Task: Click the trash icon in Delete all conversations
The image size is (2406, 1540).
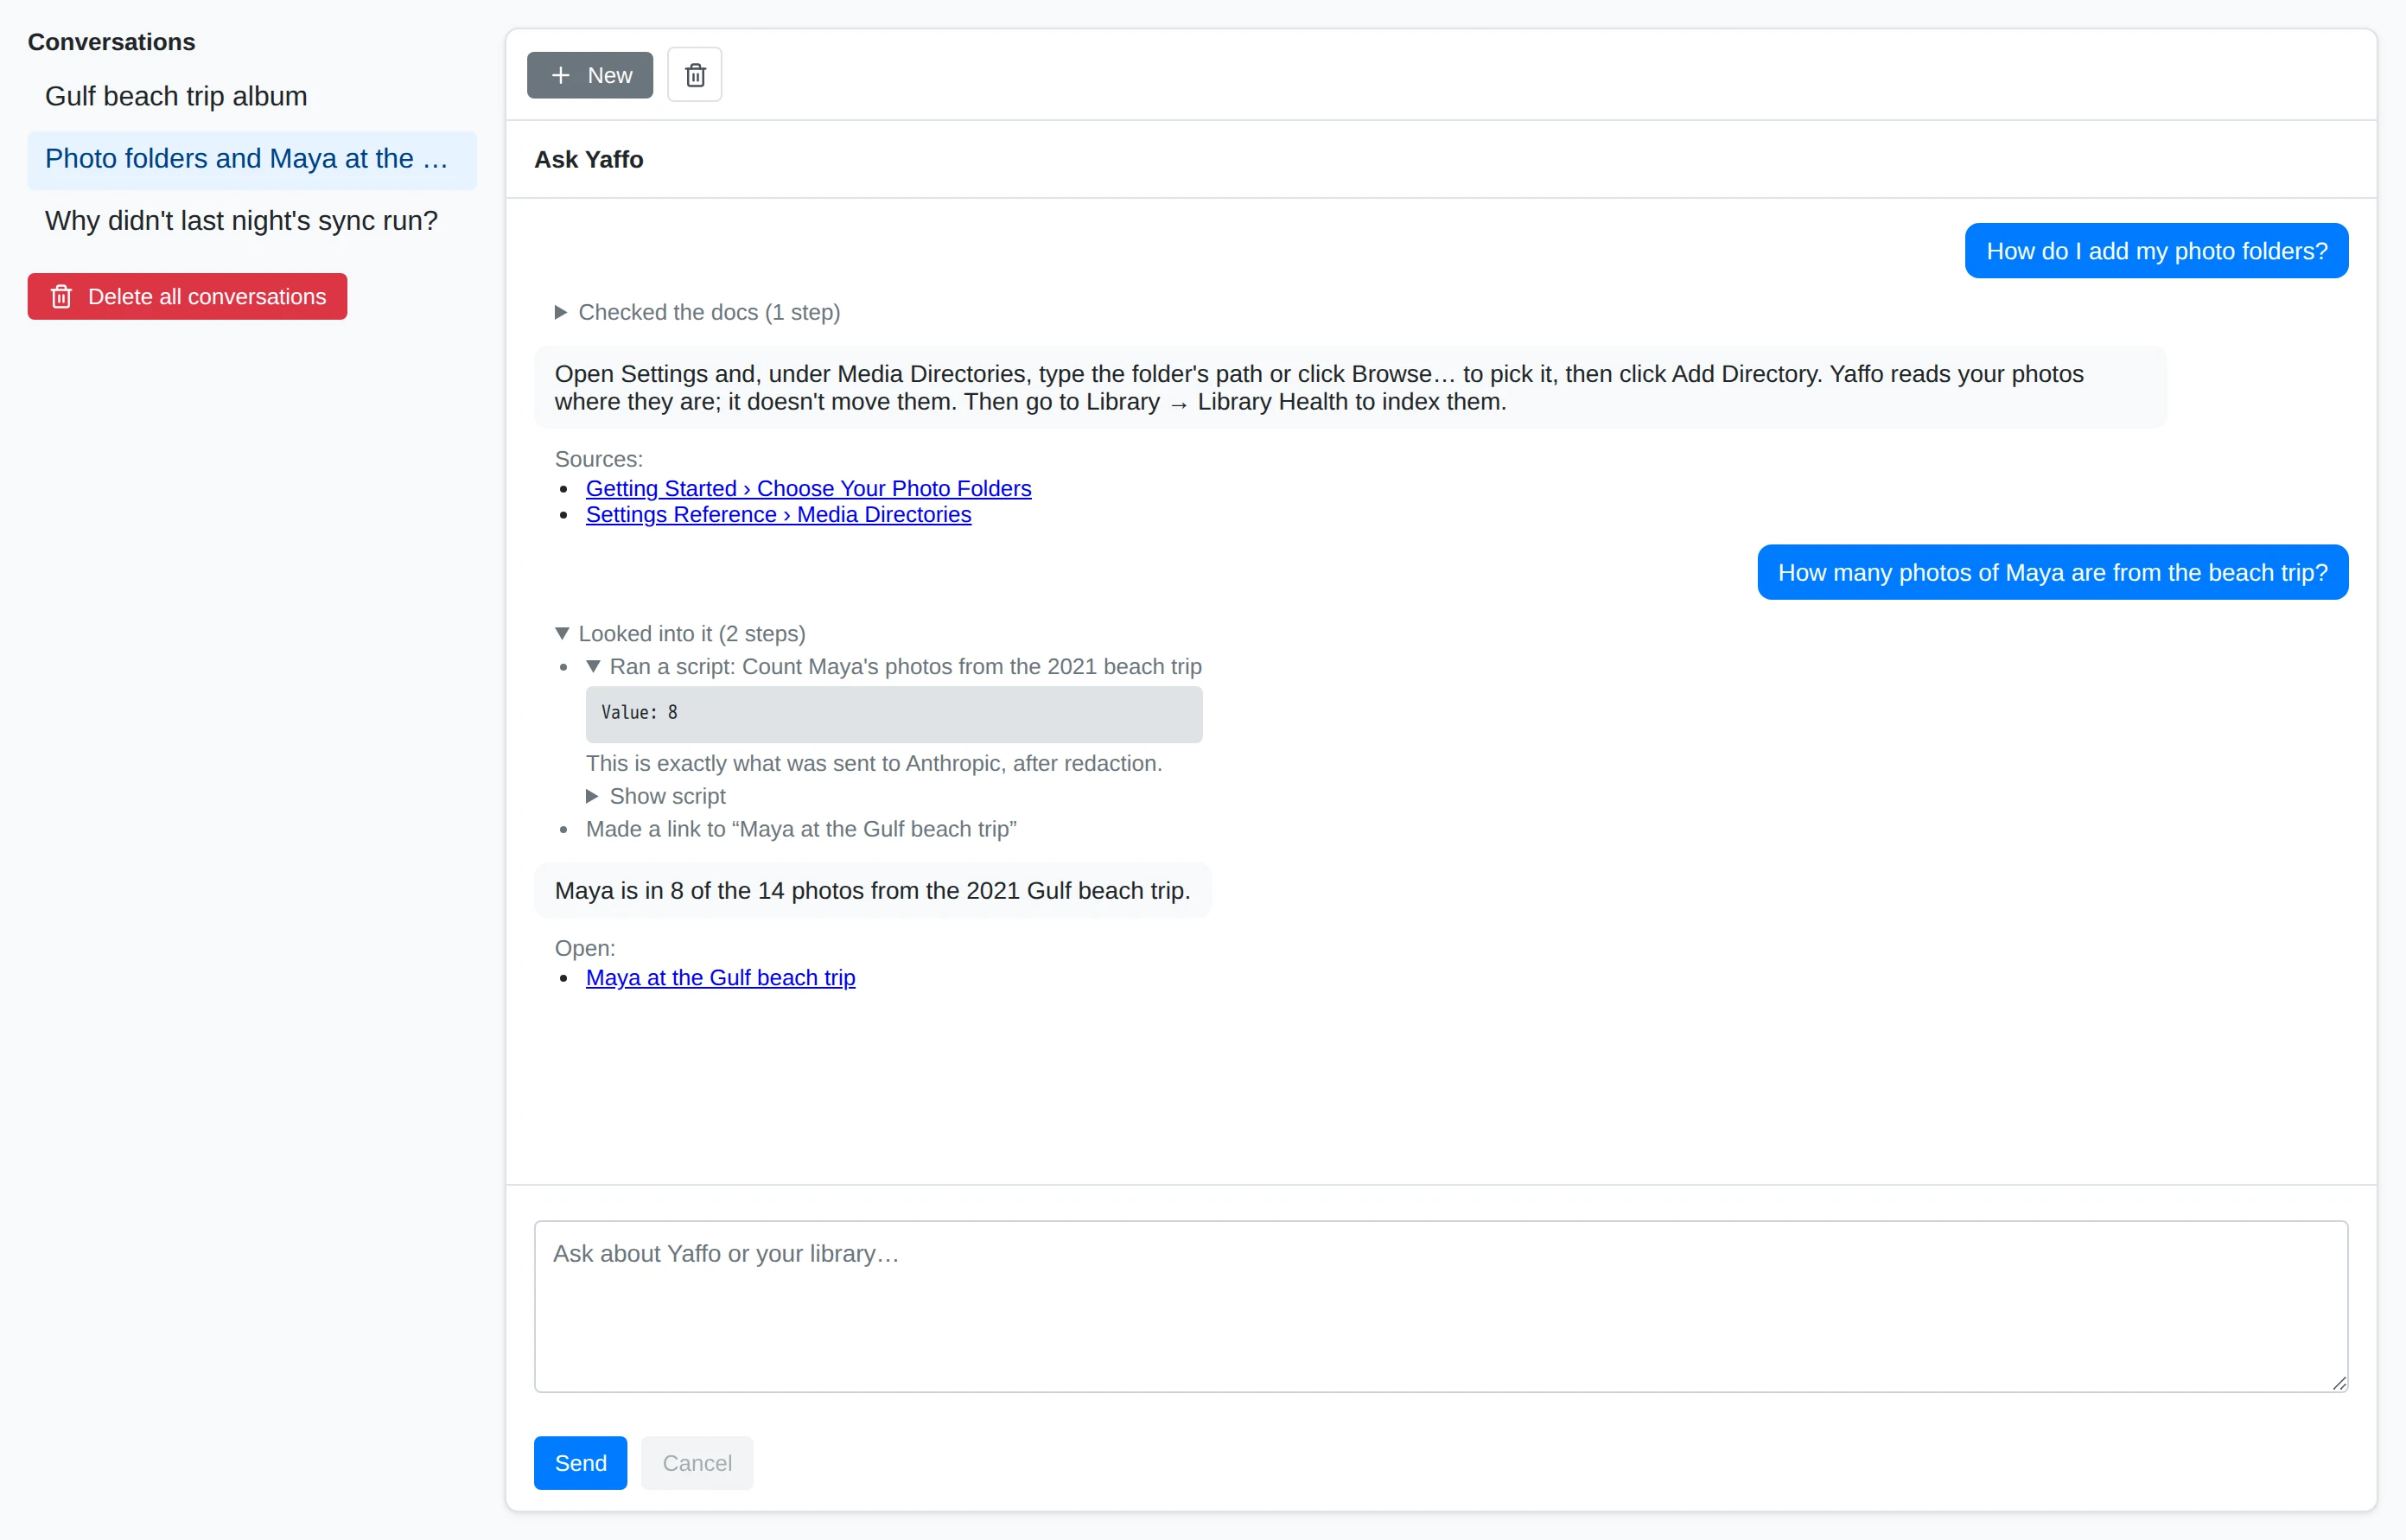Action: [x=62, y=297]
